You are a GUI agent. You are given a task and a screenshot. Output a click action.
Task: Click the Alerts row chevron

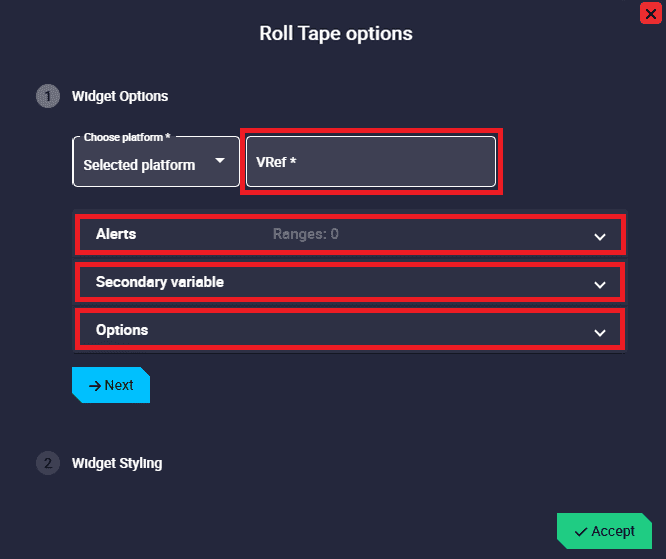pyautogui.click(x=600, y=237)
